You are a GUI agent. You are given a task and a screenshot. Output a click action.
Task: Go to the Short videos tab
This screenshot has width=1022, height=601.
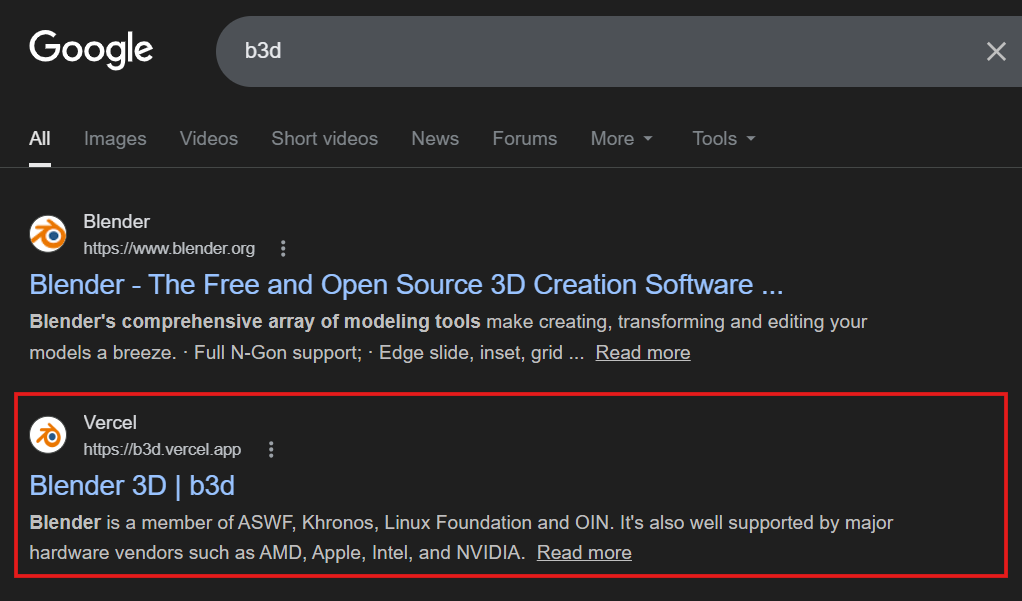[x=325, y=139]
